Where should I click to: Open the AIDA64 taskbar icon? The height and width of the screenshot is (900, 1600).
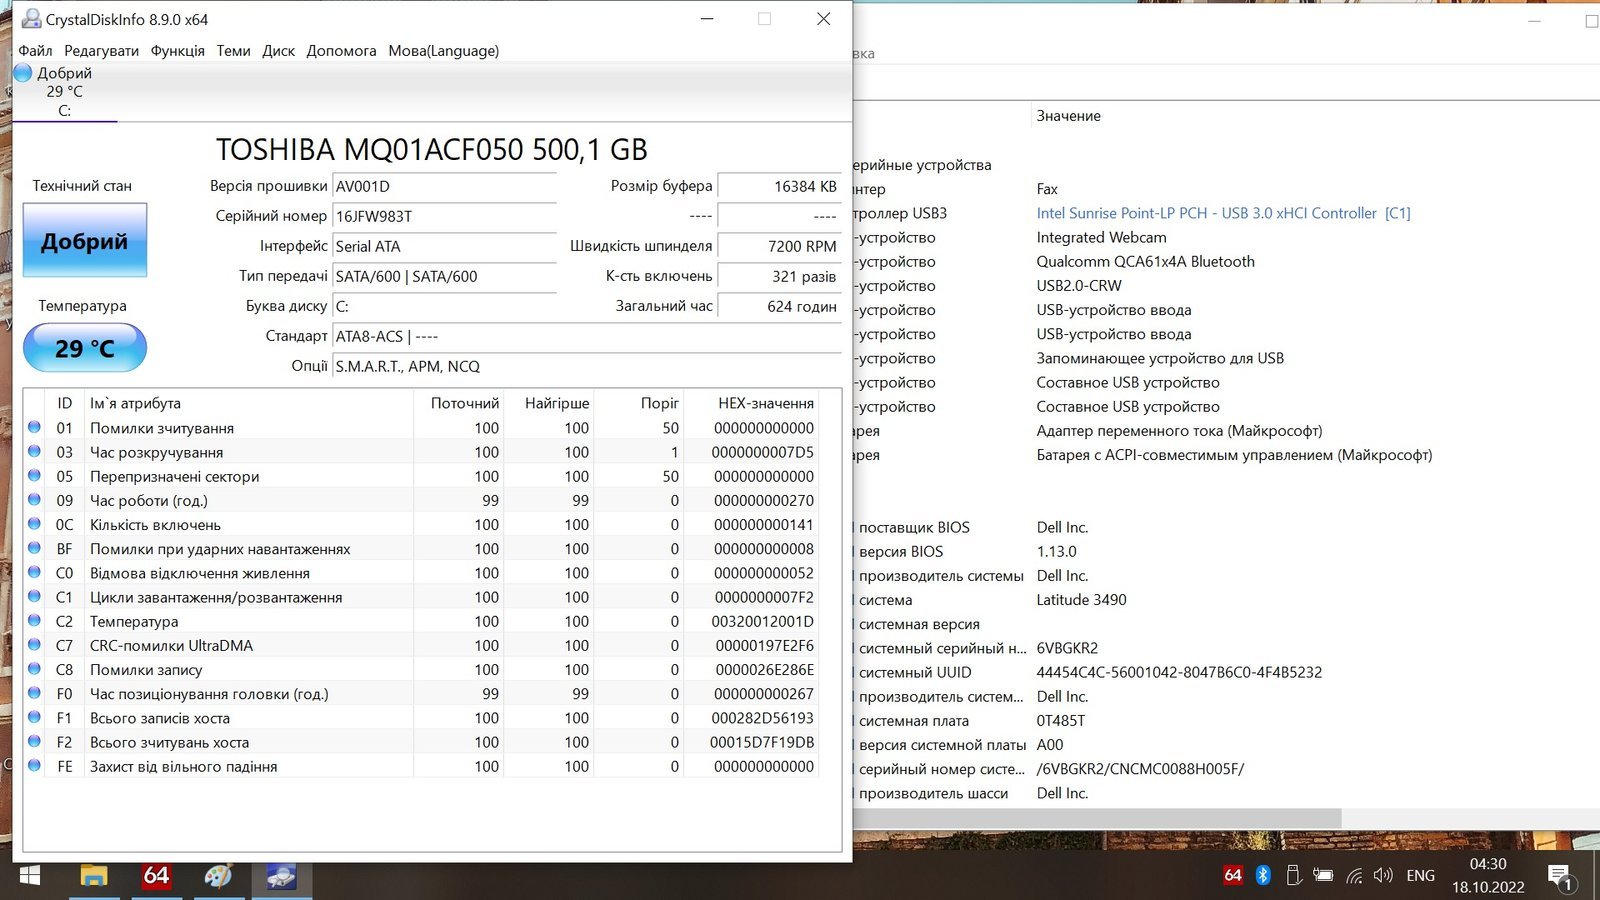click(156, 876)
